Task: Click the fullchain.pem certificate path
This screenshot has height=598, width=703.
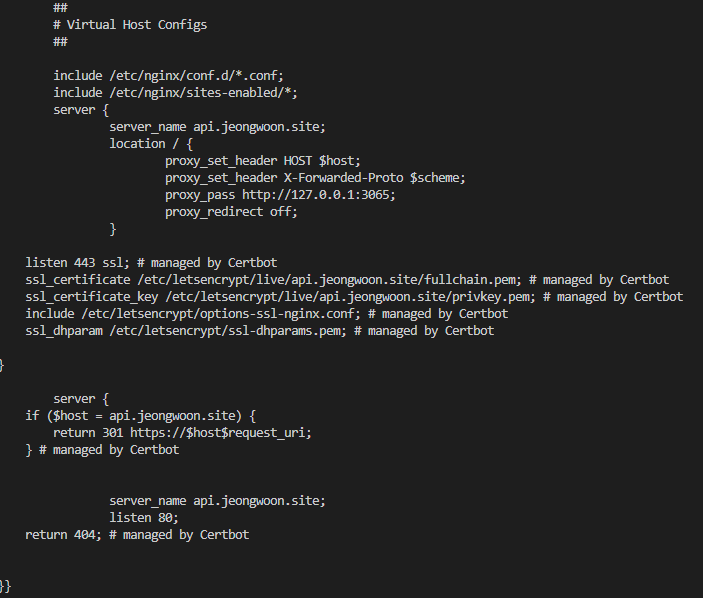Action: pos(329,280)
